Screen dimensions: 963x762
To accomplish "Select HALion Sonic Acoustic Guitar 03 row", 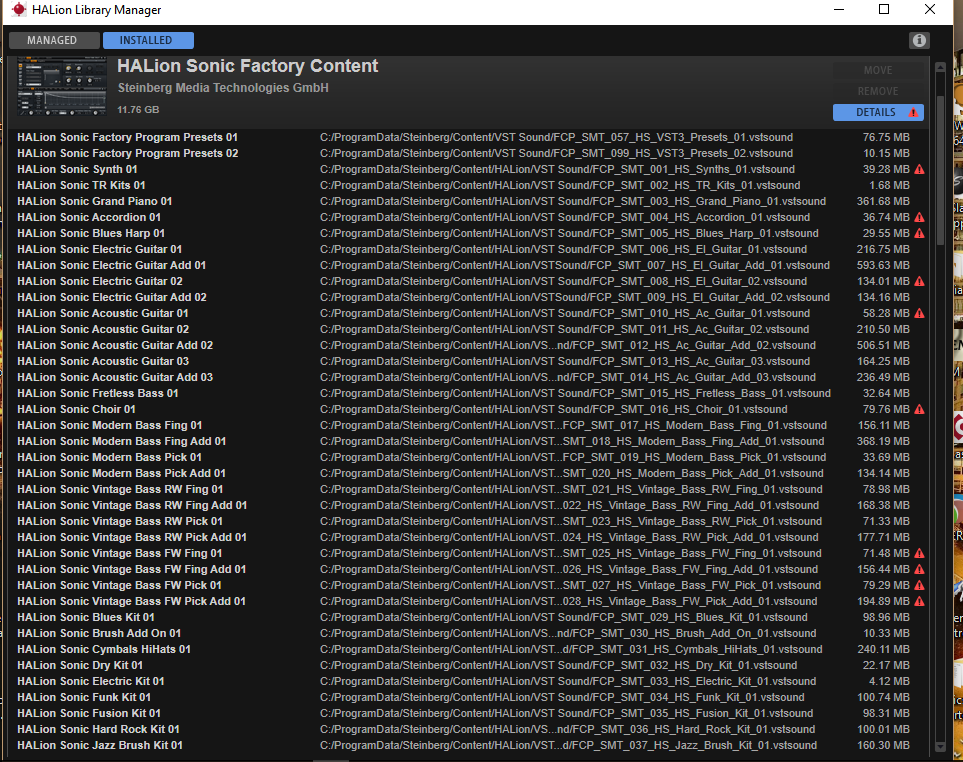I will tap(469, 361).
